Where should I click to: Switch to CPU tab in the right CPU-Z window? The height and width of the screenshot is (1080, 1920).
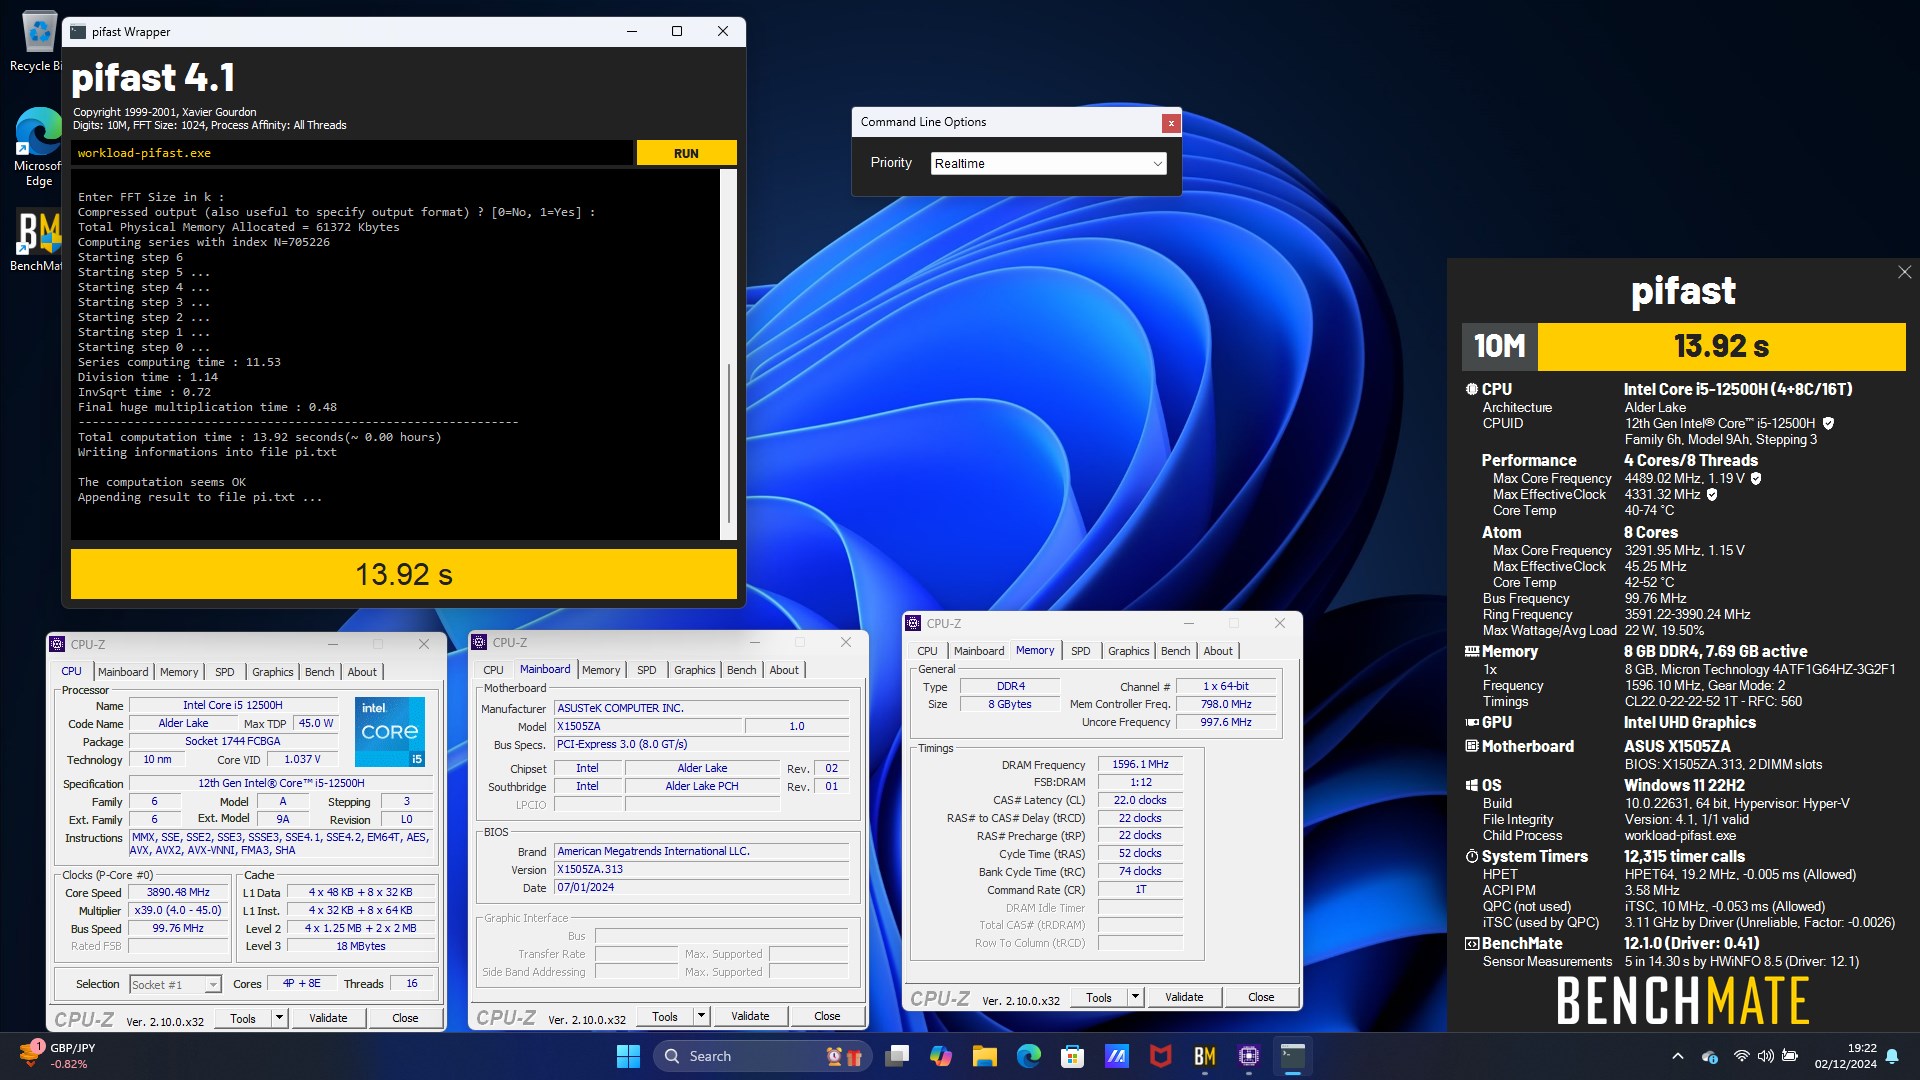pyautogui.click(x=928, y=651)
